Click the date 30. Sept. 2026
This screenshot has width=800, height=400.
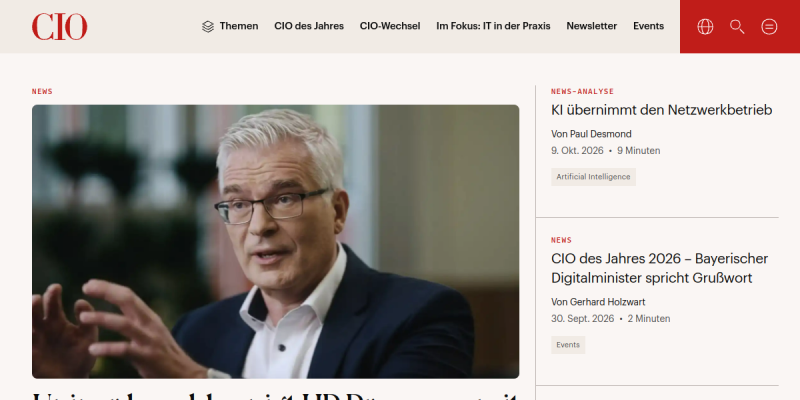click(x=583, y=319)
